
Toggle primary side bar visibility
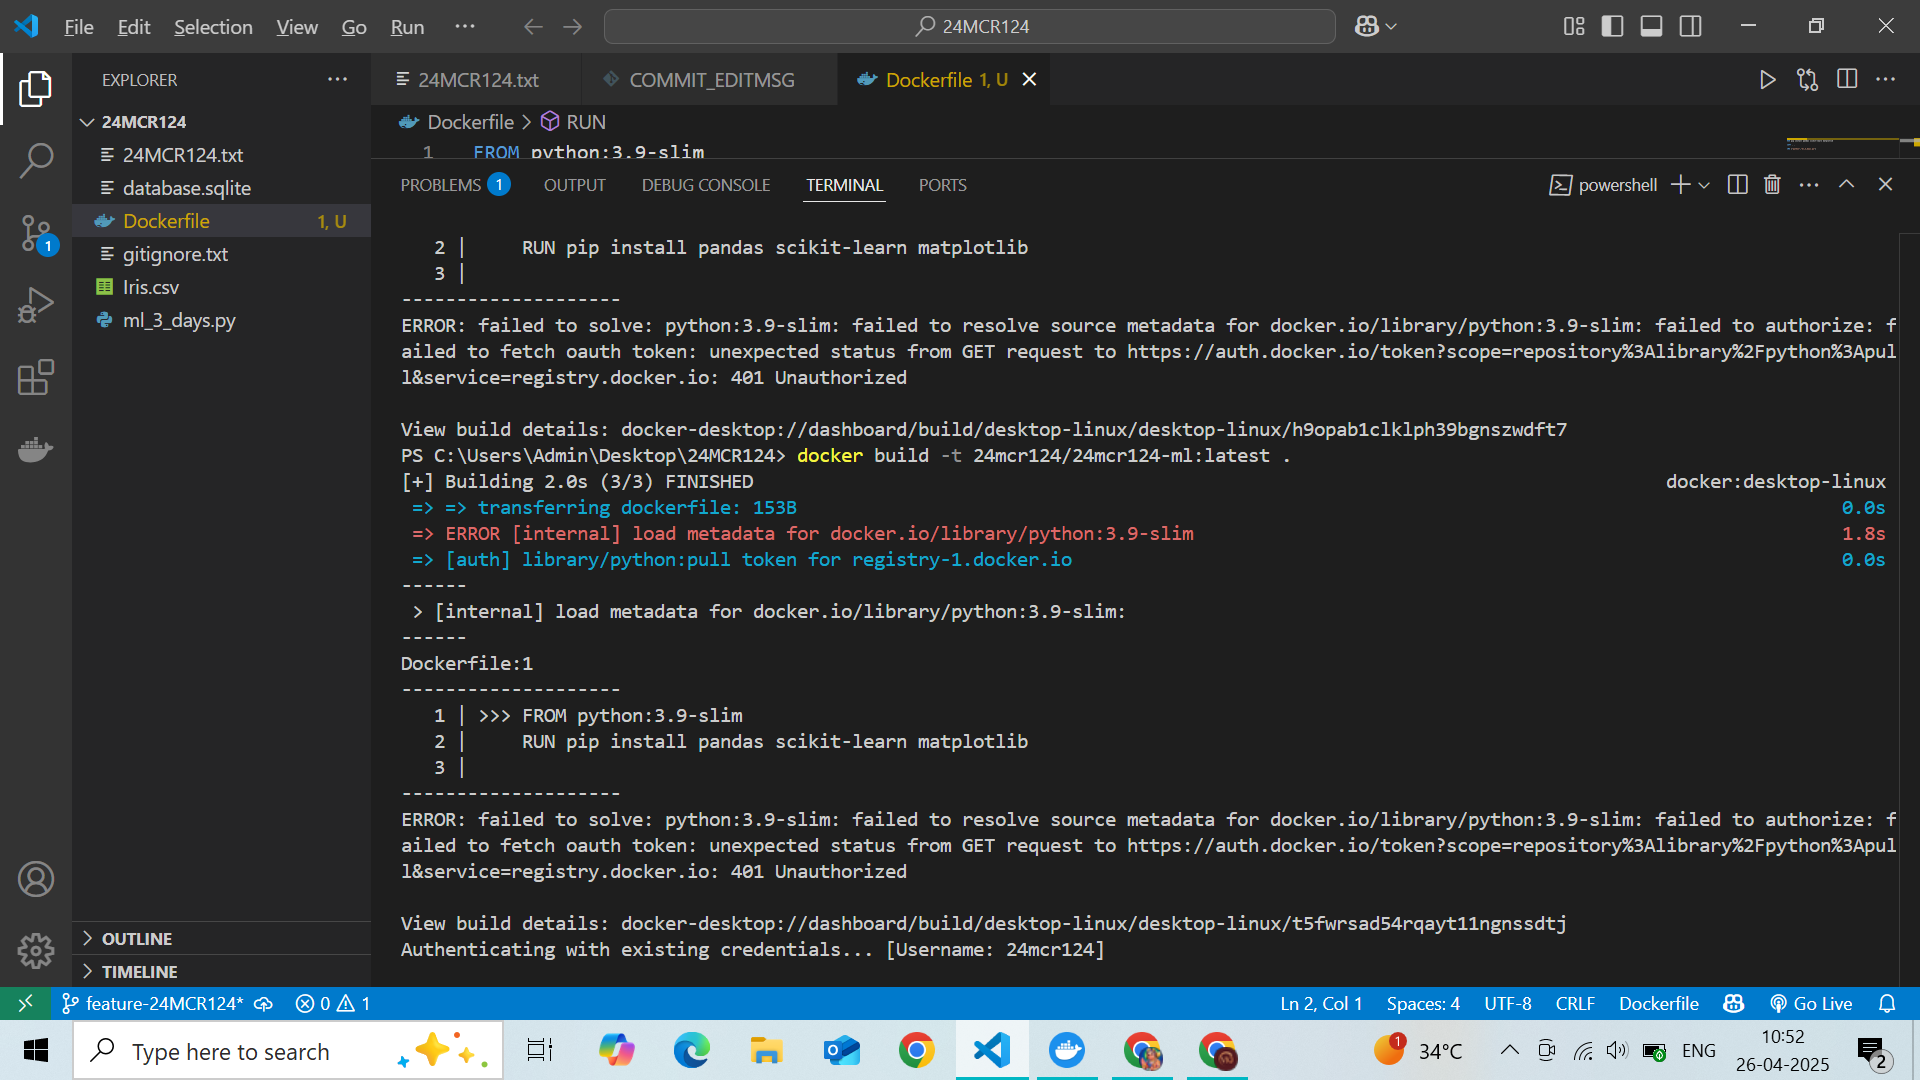point(1612,27)
